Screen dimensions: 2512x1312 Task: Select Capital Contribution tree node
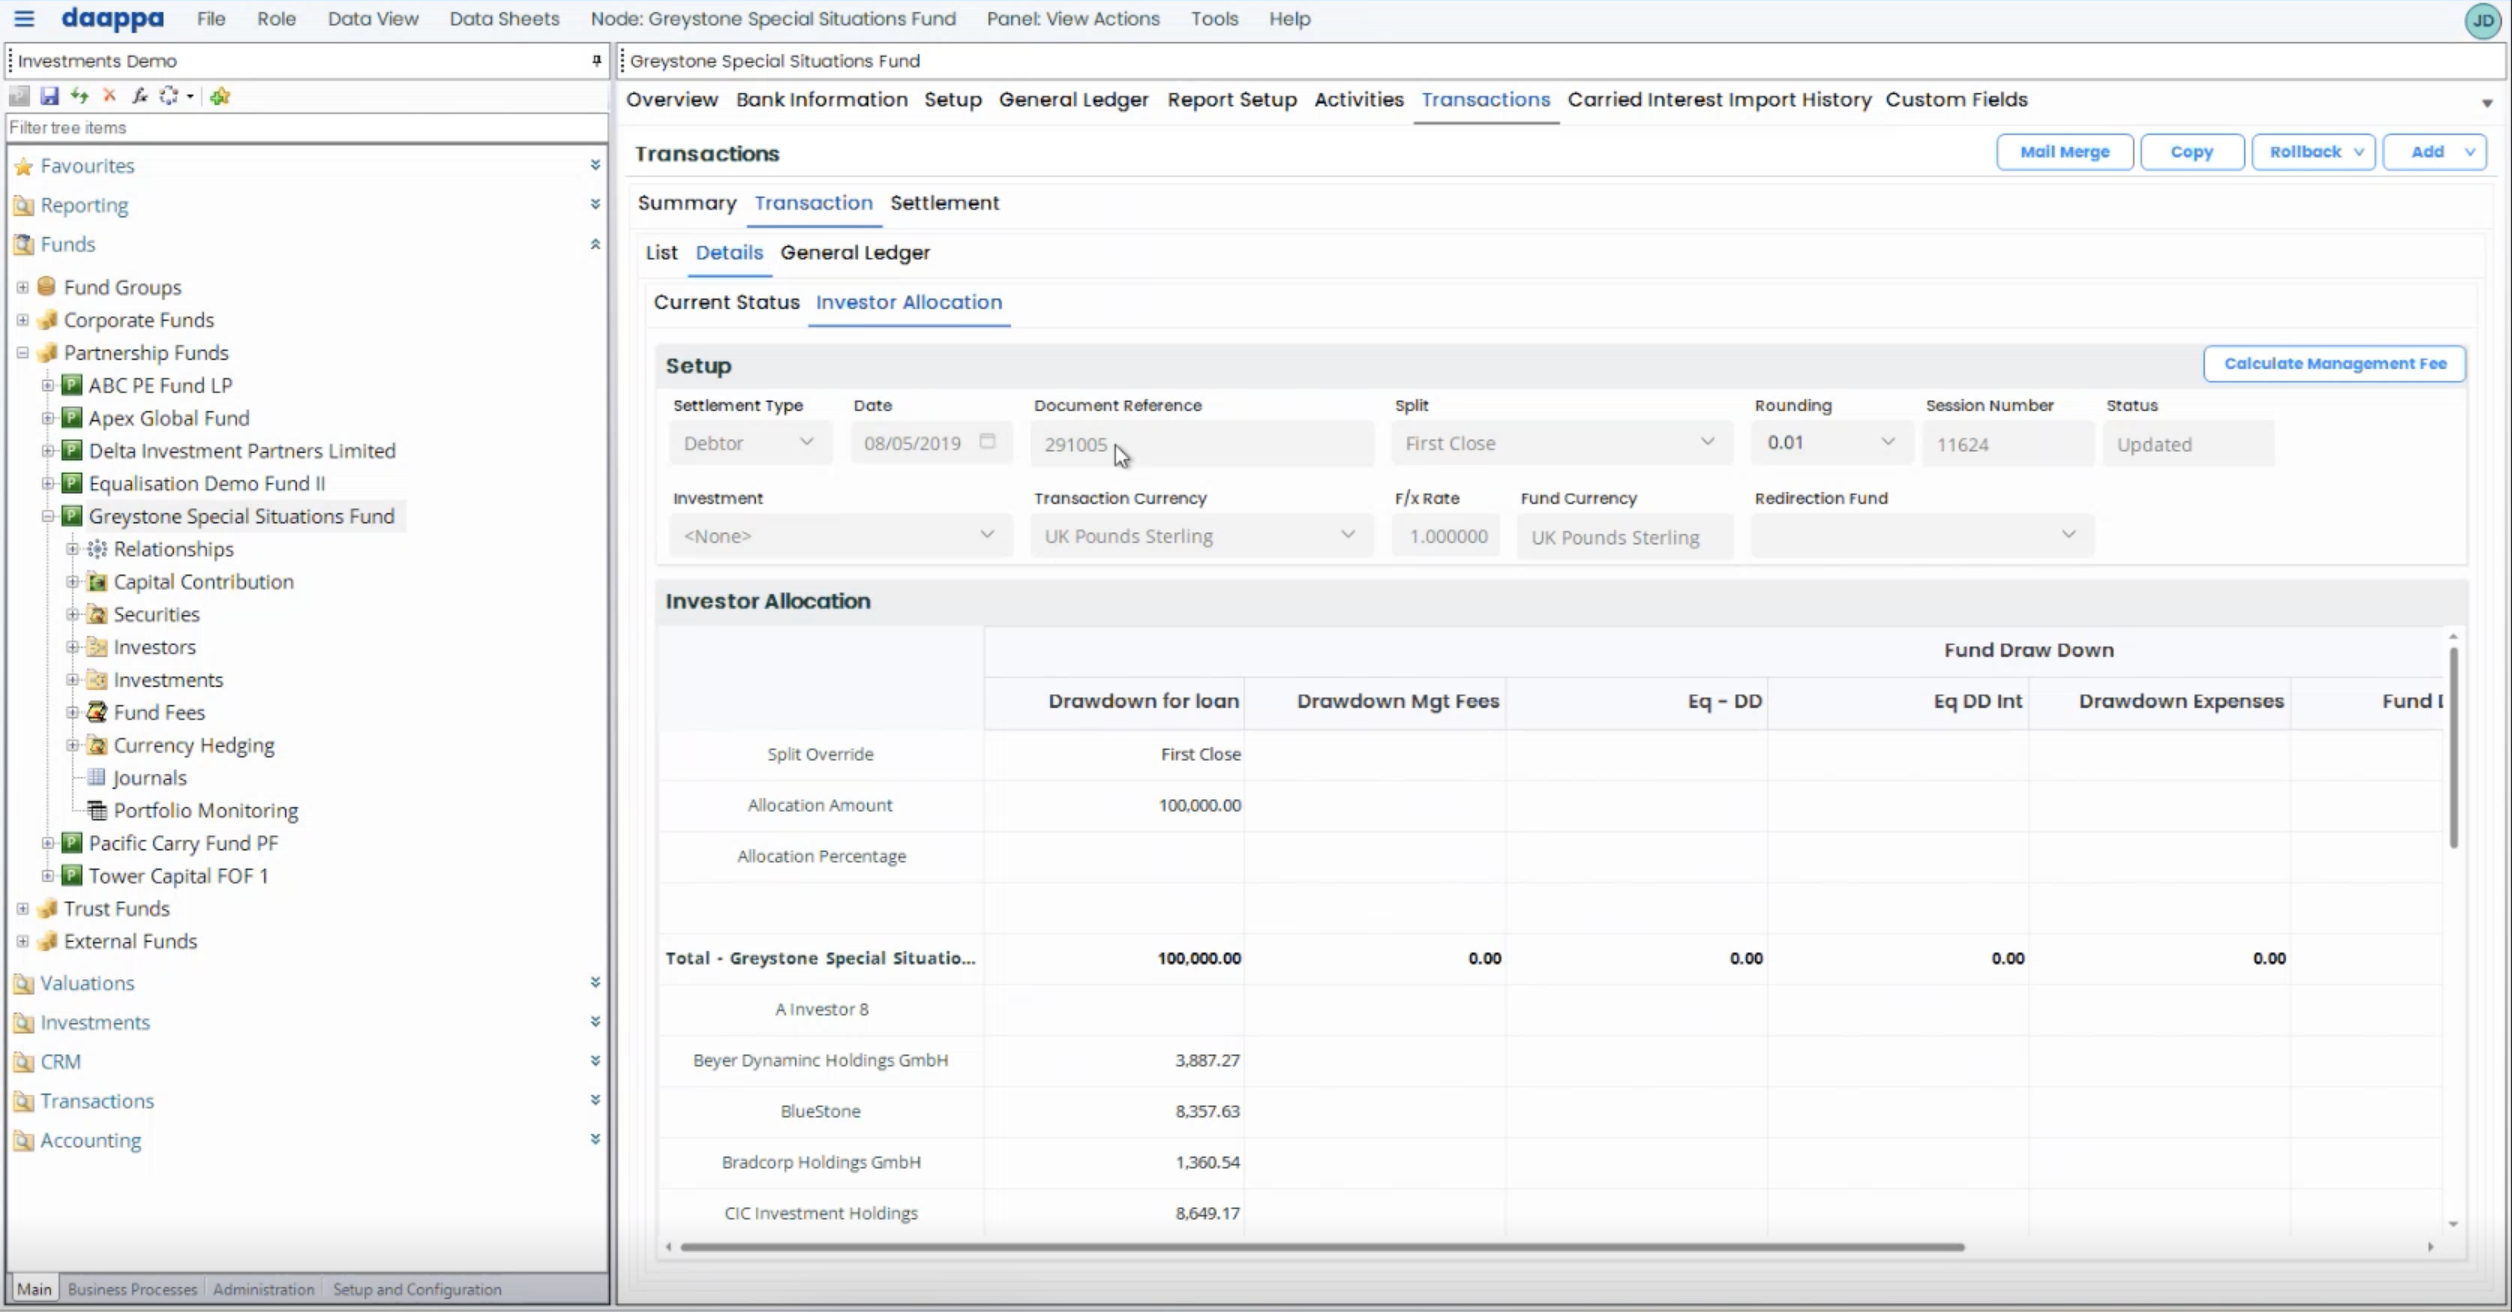203,582
